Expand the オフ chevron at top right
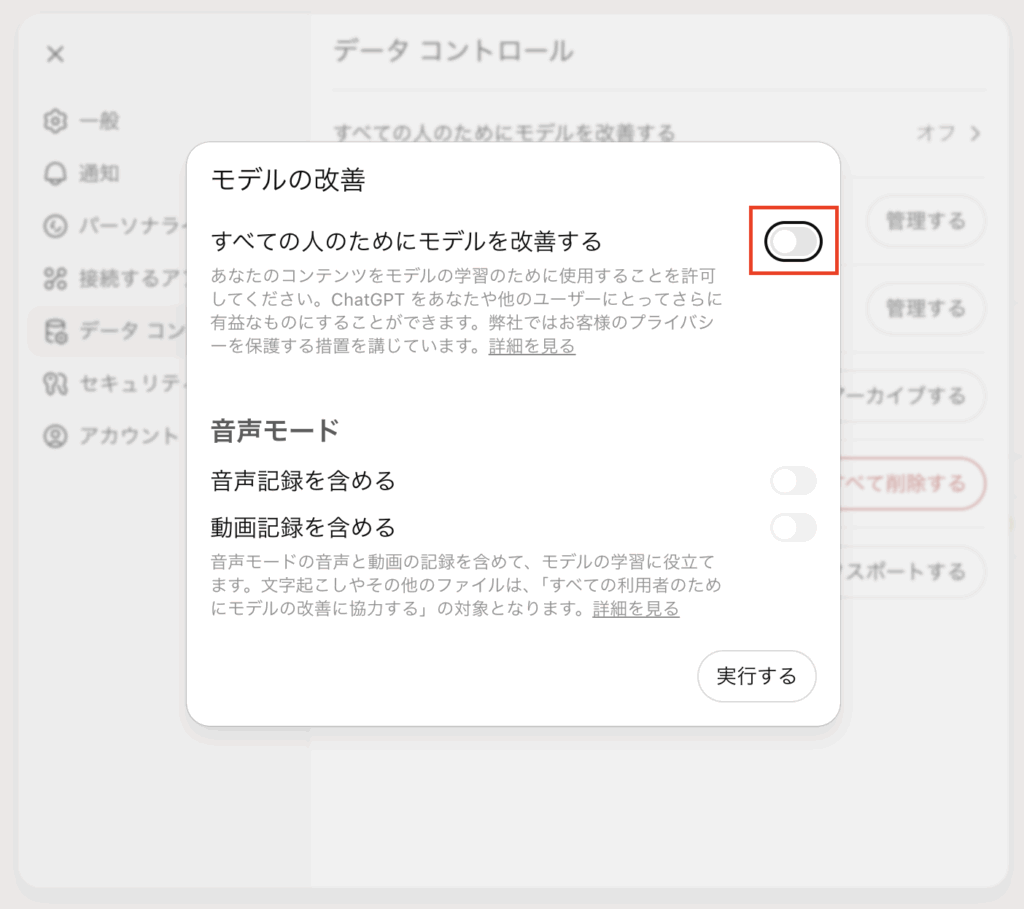Viewport: 1024px width, 909px height. click(x=974, y=133)
